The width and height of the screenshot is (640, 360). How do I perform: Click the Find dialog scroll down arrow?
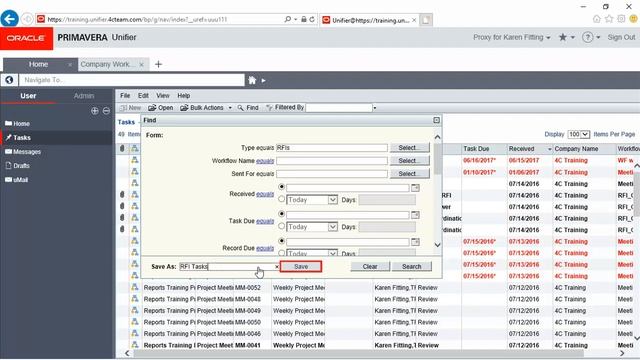(x=437, y=245)
